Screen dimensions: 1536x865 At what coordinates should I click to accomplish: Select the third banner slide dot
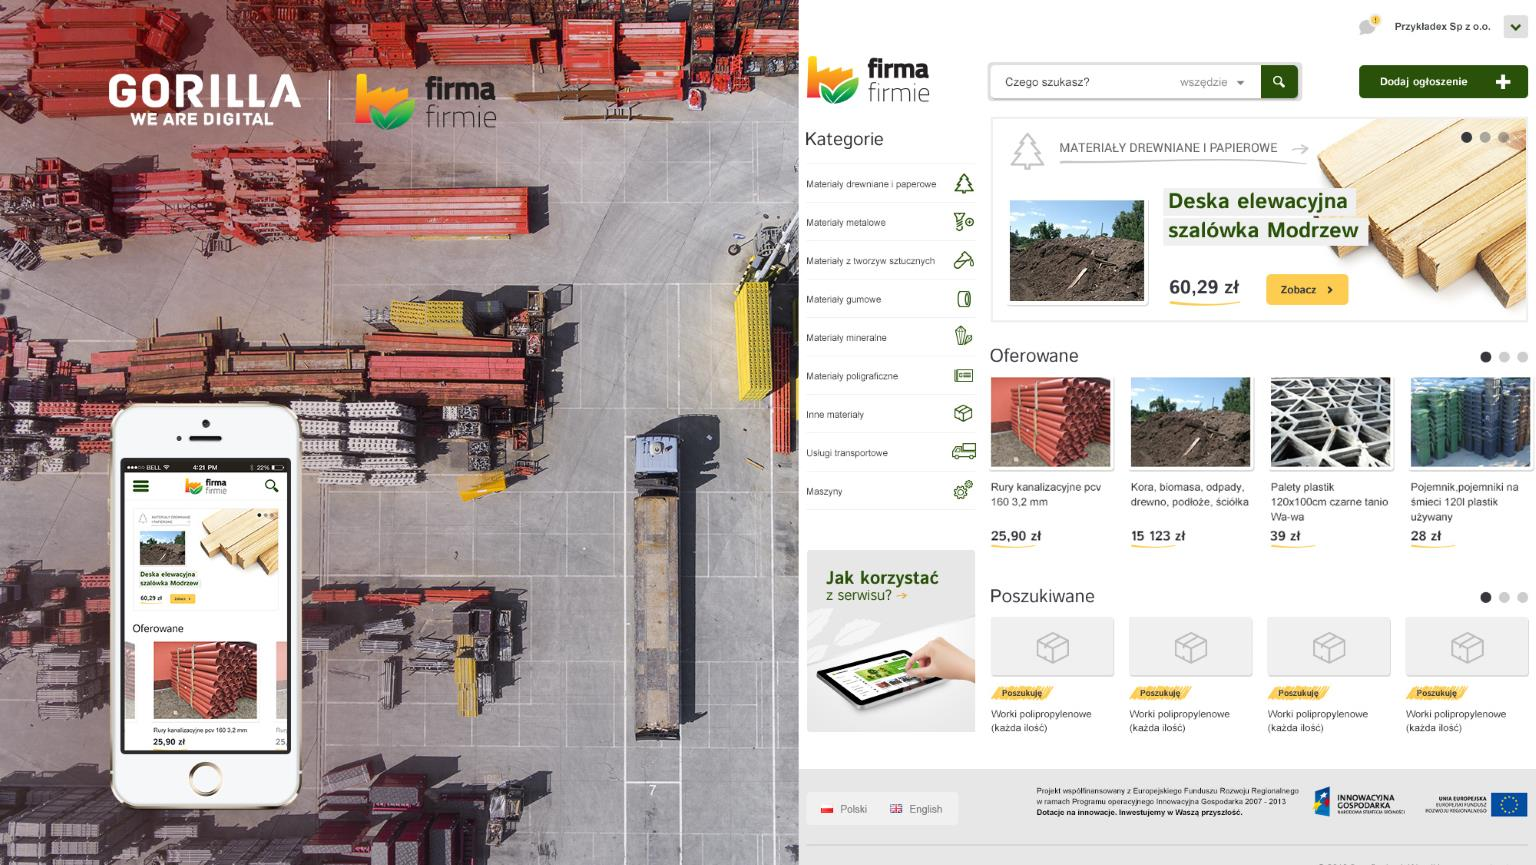coord(1504,137)
